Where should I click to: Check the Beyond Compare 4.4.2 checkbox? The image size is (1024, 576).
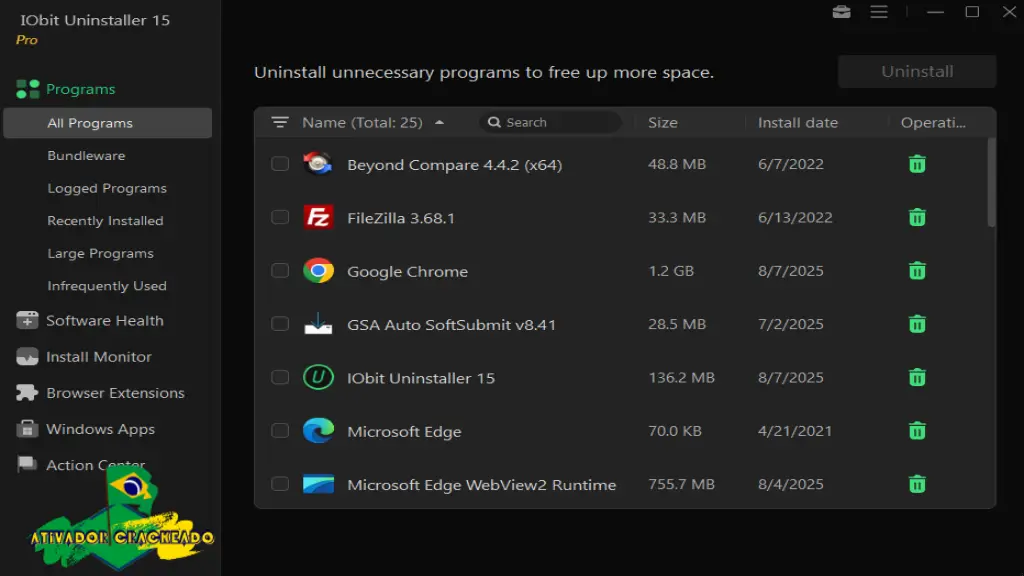(280, 163)
